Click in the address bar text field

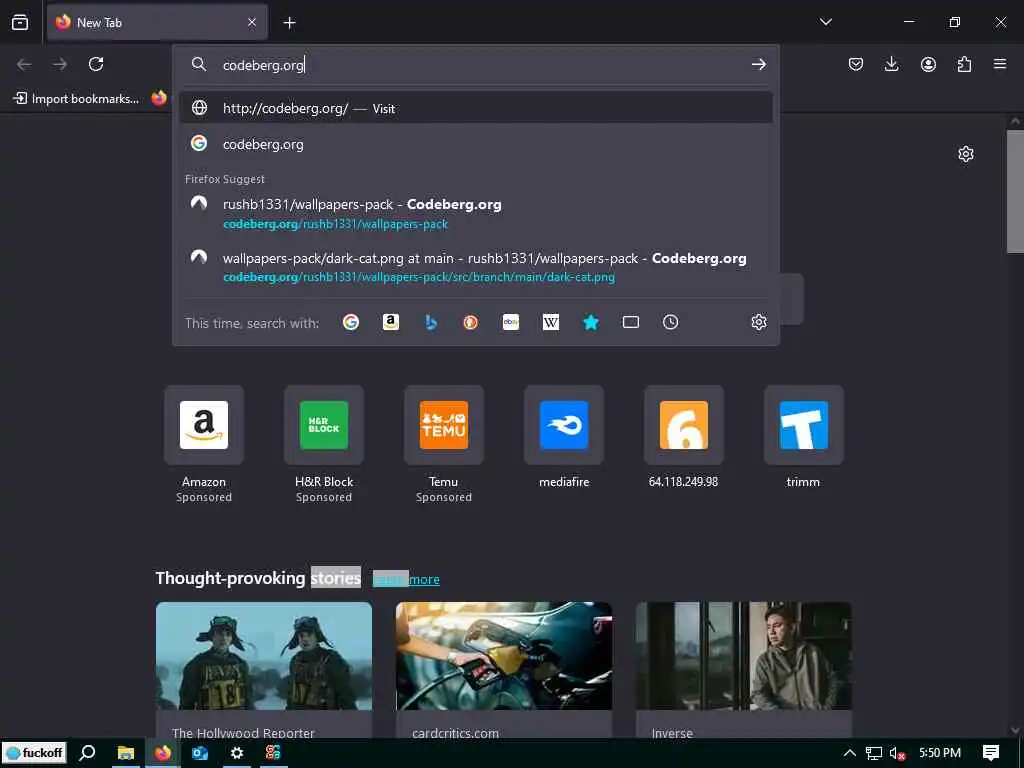480,65
